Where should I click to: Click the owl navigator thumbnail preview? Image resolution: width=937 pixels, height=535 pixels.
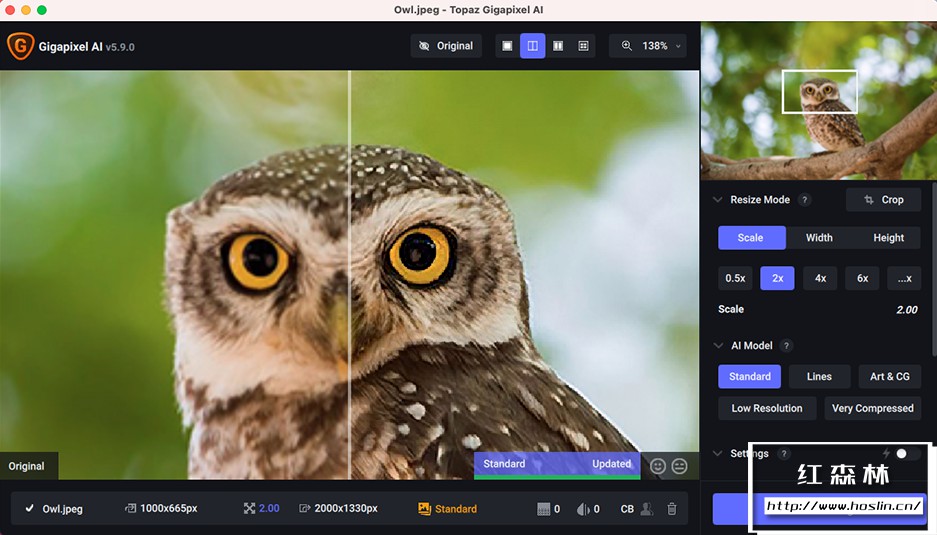(819, 101)
